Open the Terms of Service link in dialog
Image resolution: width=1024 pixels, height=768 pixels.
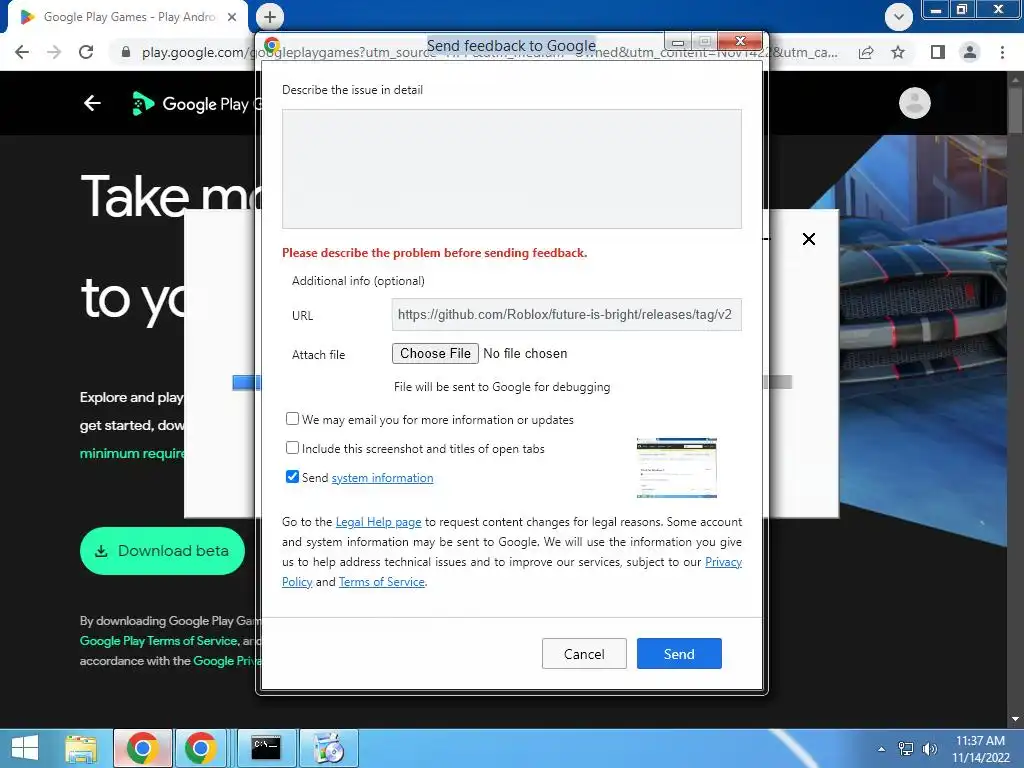[x=381, y=582]
